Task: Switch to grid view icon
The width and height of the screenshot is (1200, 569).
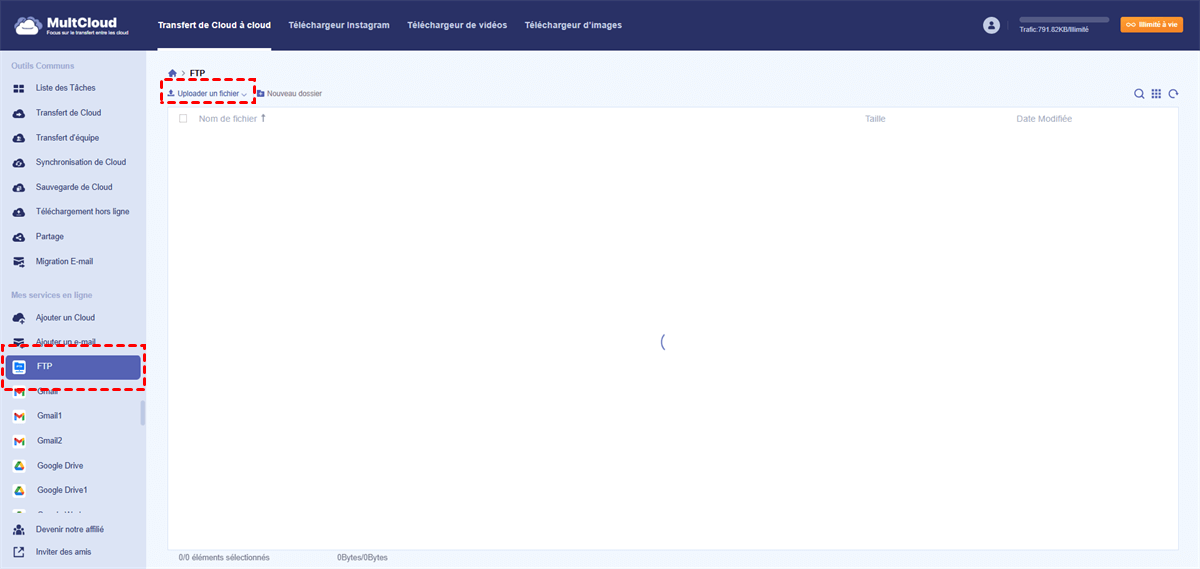Action: coord(1156,94)
